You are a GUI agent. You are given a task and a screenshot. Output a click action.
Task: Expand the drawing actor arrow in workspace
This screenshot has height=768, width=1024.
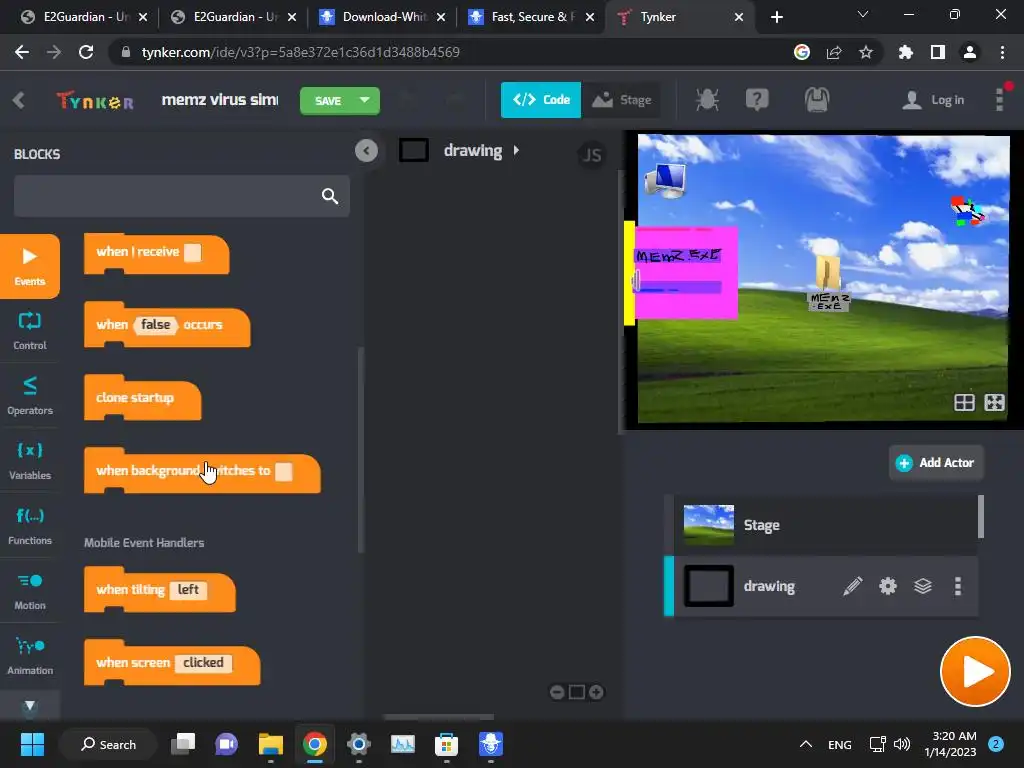516,150
